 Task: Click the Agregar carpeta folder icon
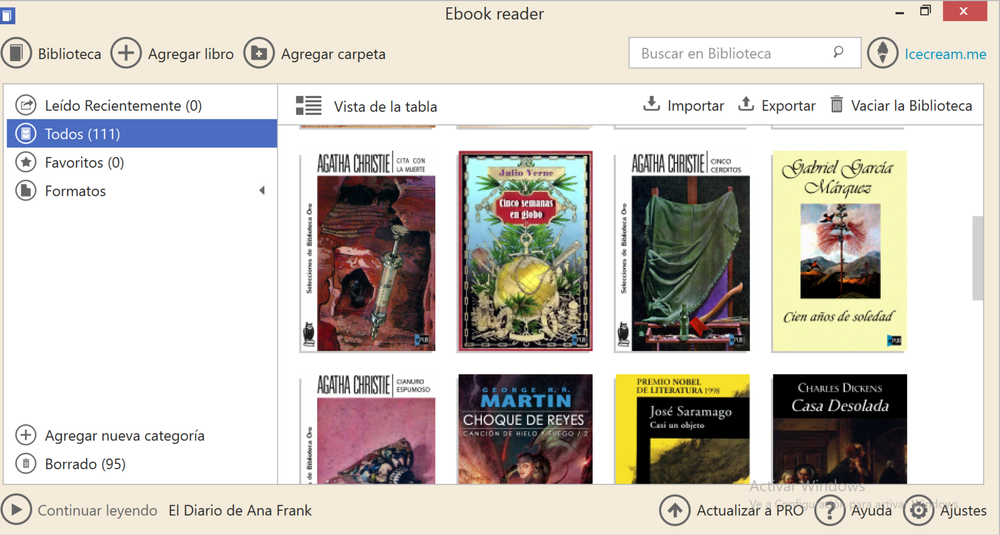pyautogui.click(x=259, y=53)
